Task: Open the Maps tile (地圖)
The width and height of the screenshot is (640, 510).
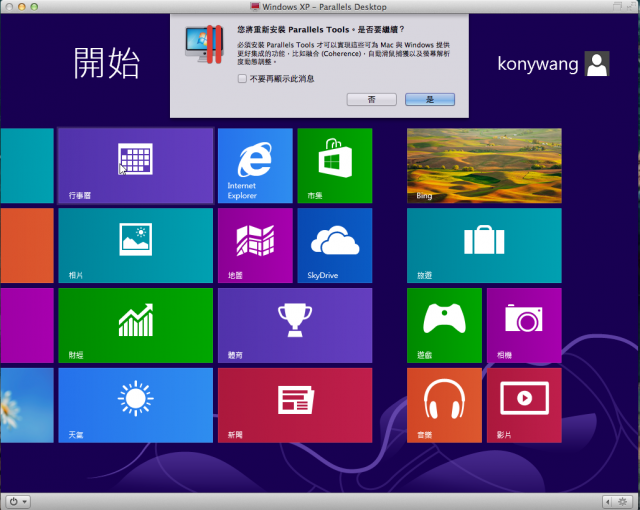Action: tap(255, 246)
